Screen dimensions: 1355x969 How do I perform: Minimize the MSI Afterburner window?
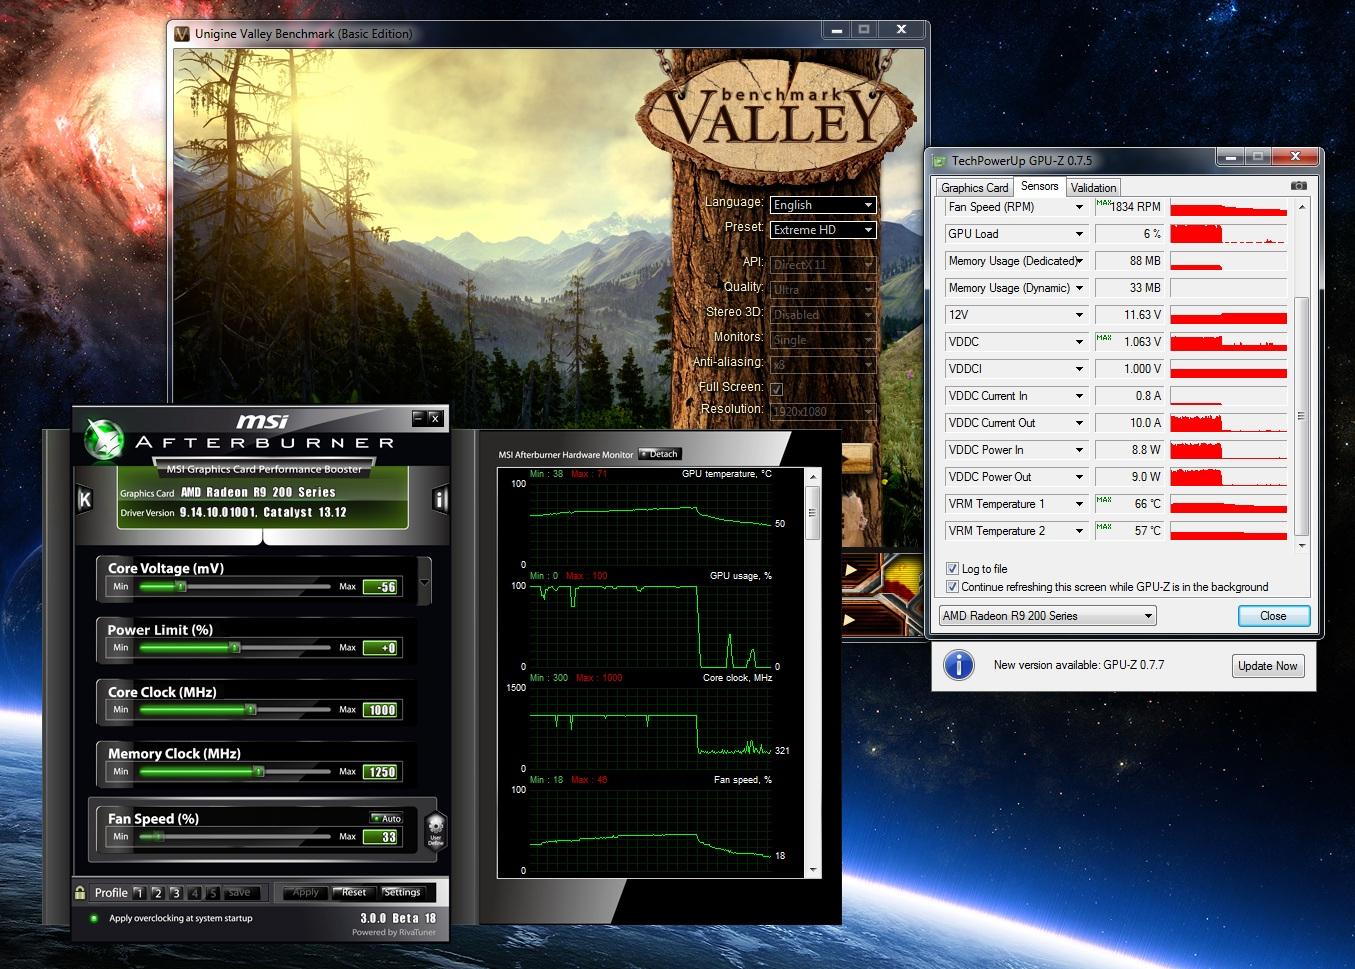pos(418,418)
